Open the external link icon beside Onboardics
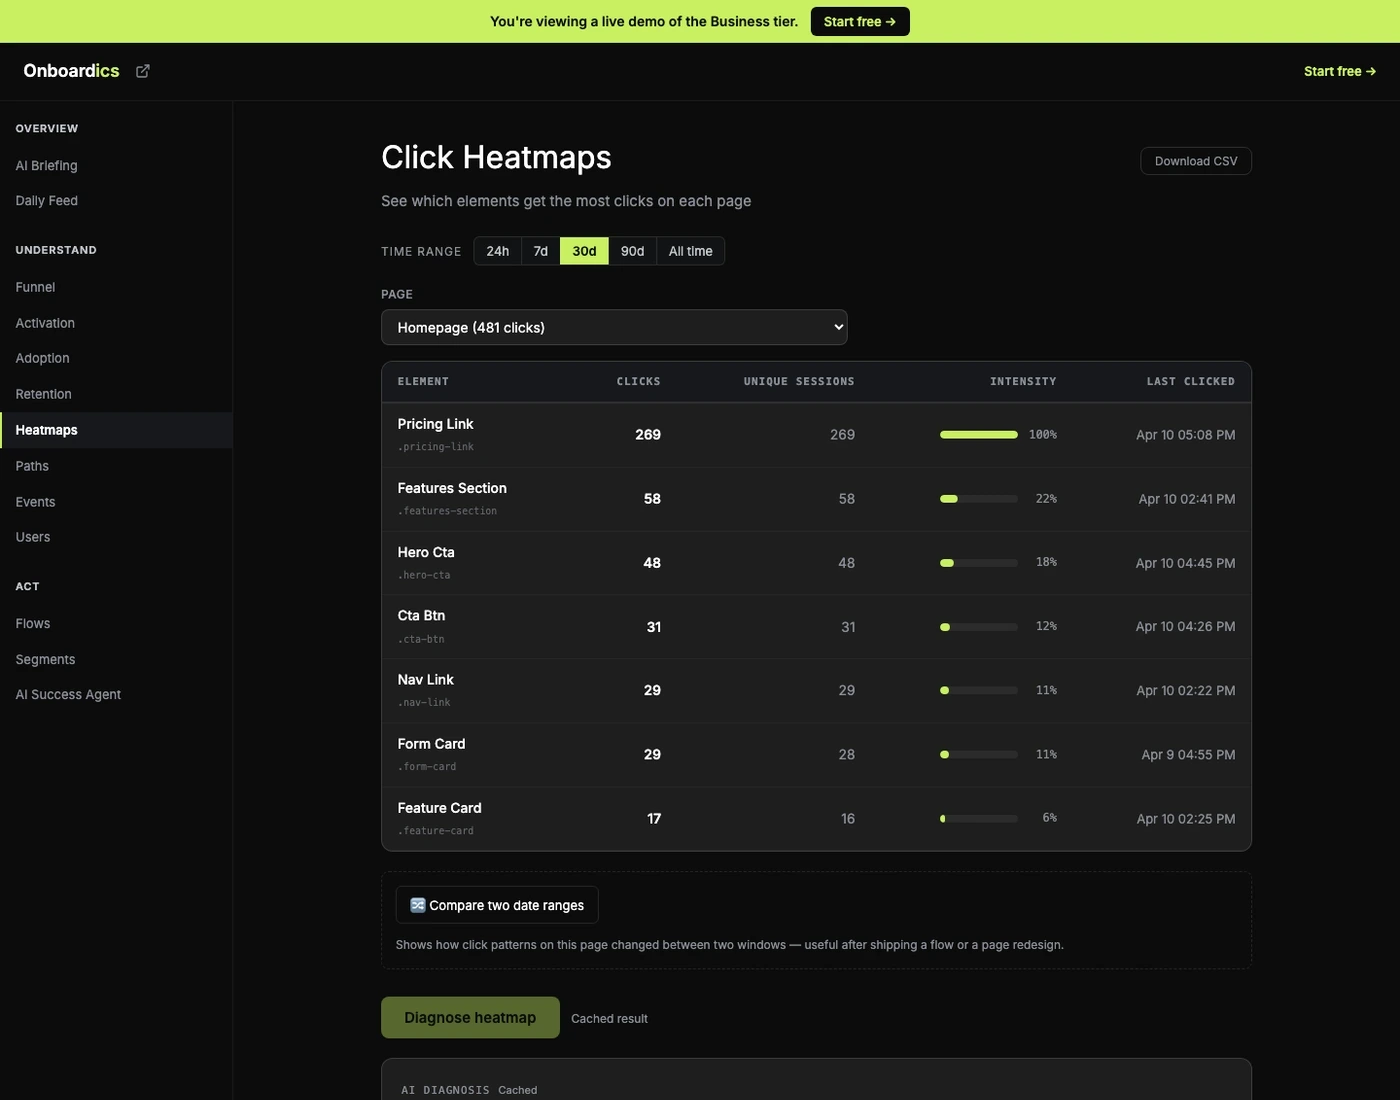The width and height of the screenshot is (1400, 1100). (143, 71)
